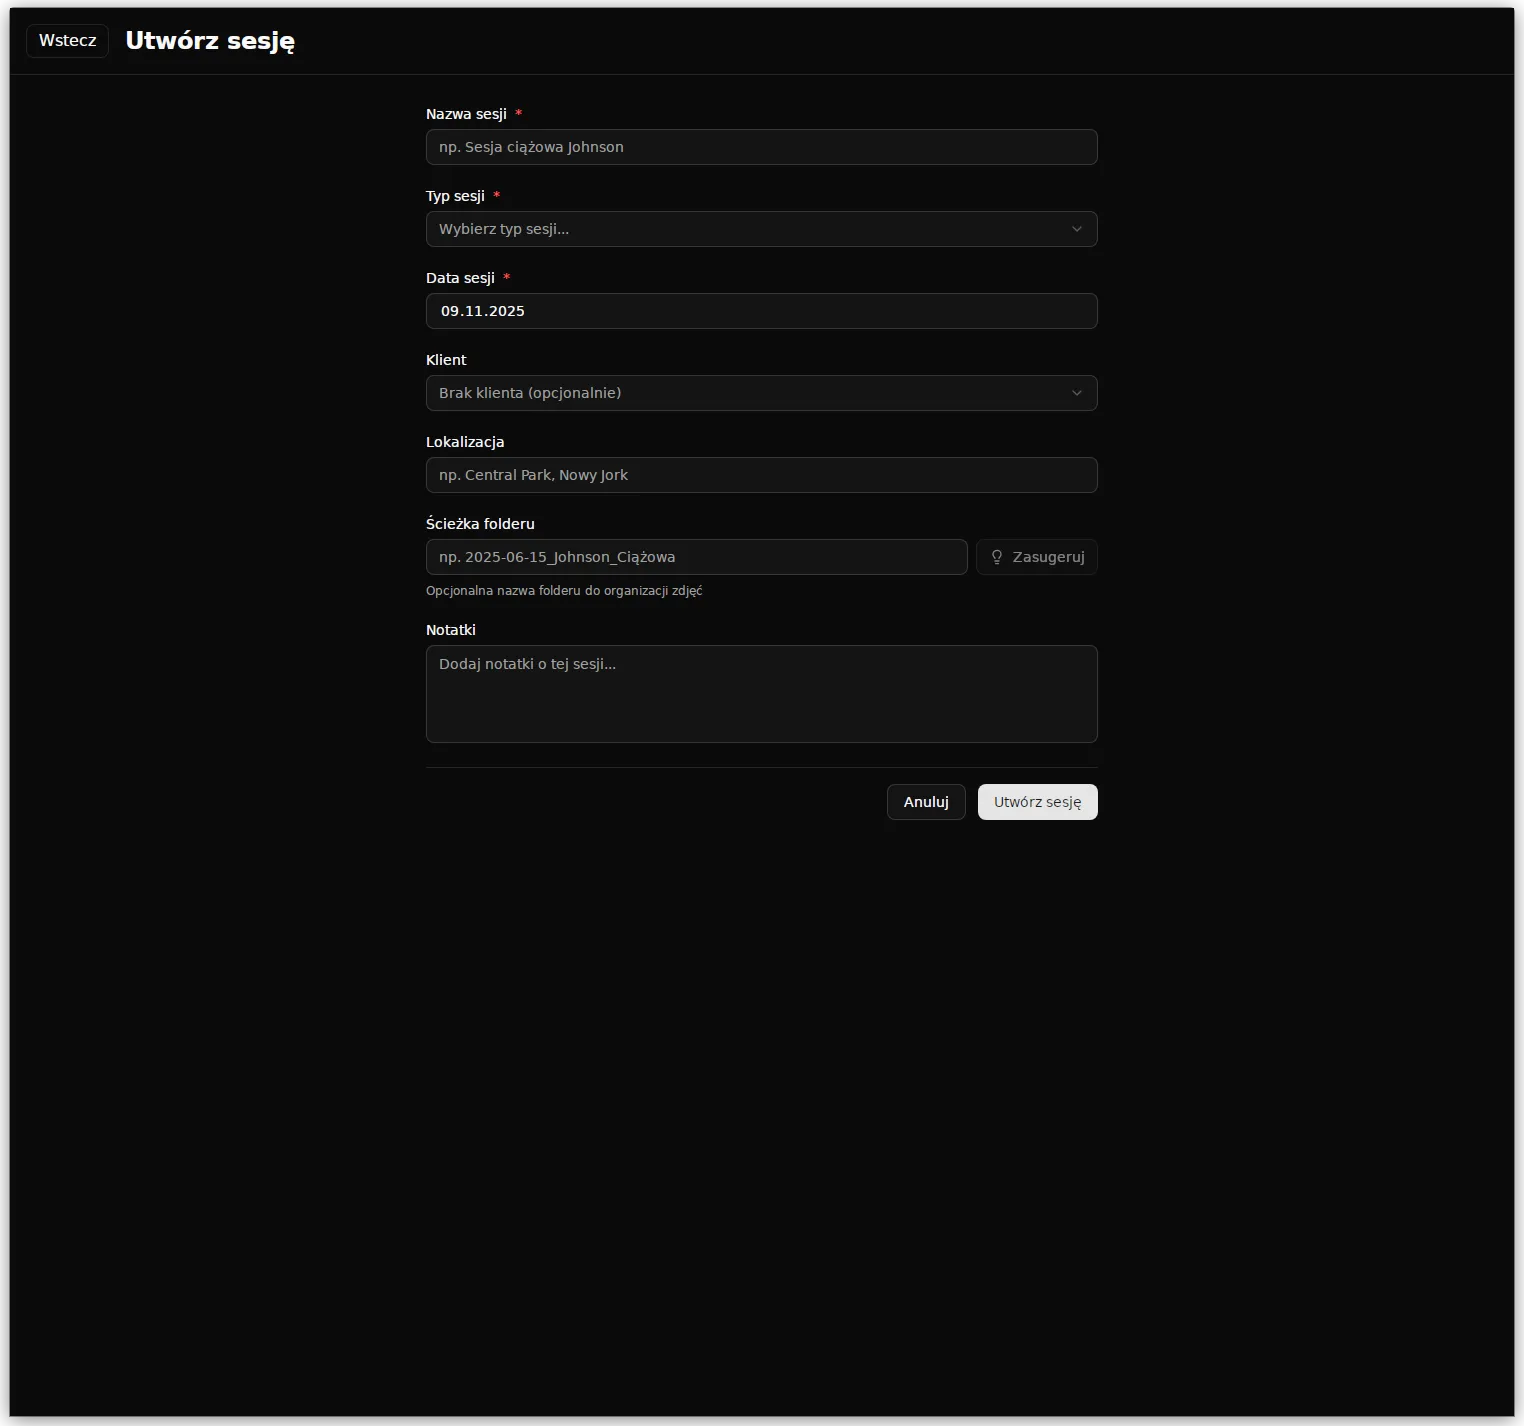Click into the Ścieżka folderu input

pyautogui.click(x=696, y=557)
